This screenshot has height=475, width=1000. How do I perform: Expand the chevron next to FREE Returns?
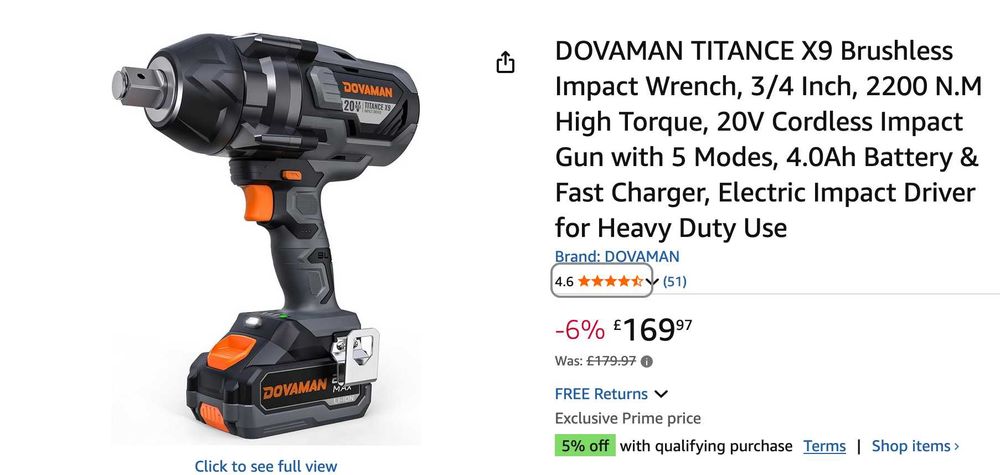click(x=661, y=394)
